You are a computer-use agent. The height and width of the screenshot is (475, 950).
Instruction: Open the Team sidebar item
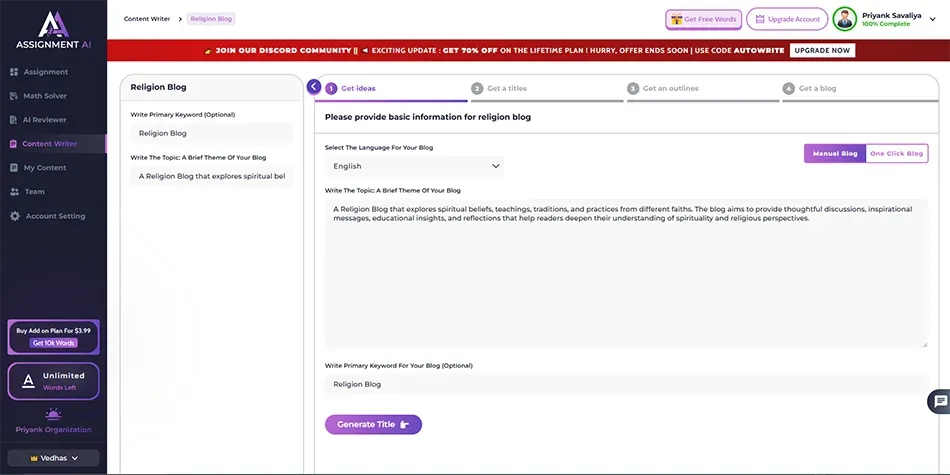click(34, 192)
